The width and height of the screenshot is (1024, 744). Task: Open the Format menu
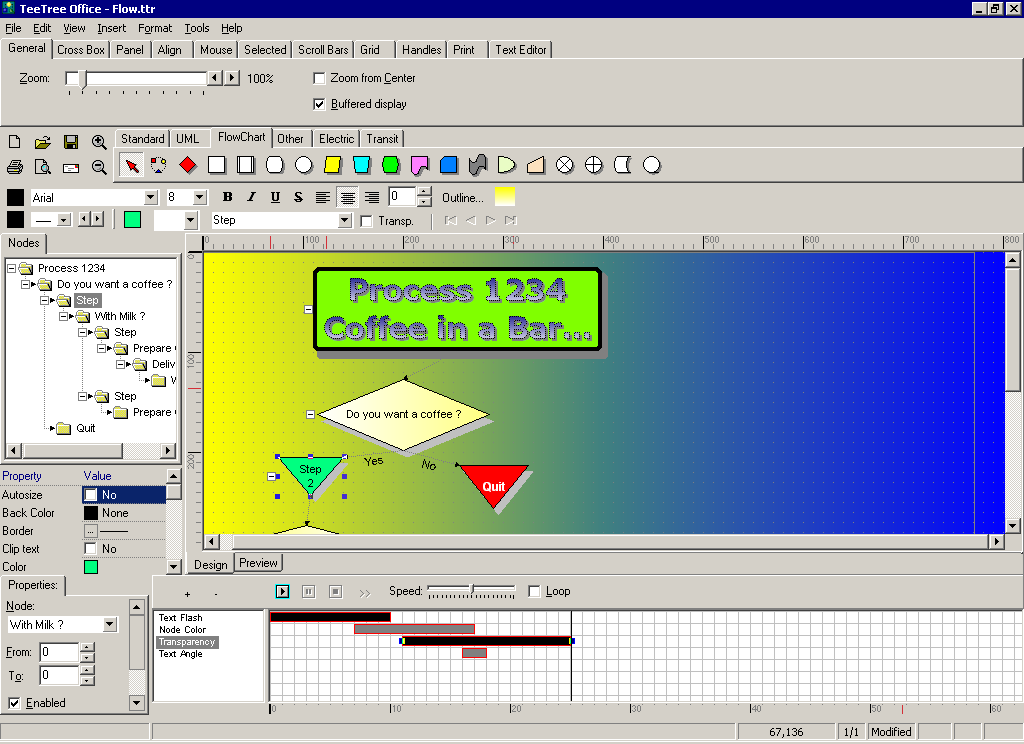(155, 28)
